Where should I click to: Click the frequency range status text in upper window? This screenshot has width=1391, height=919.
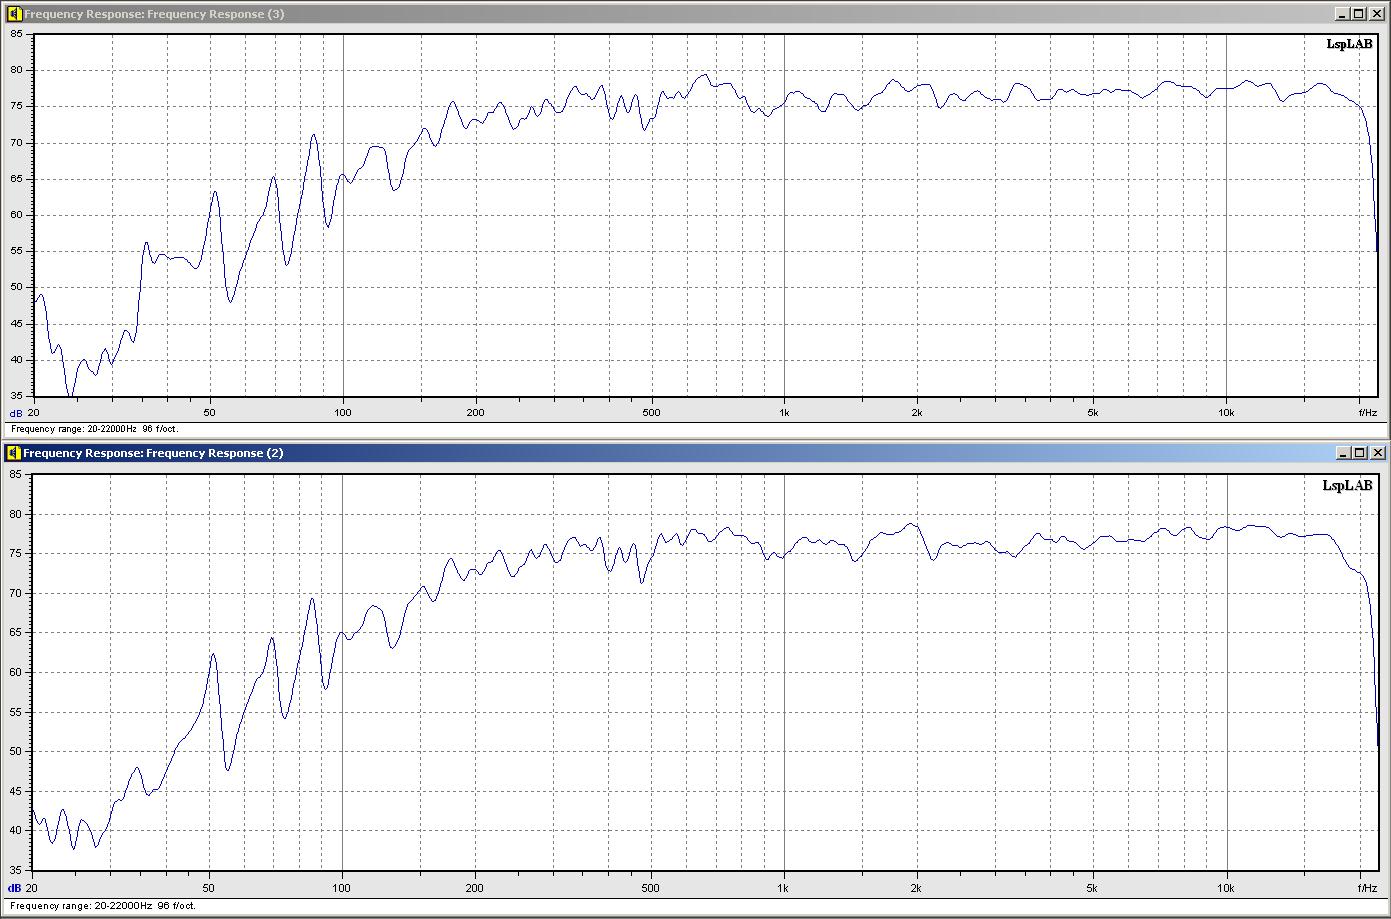click(x=95, y=429)
